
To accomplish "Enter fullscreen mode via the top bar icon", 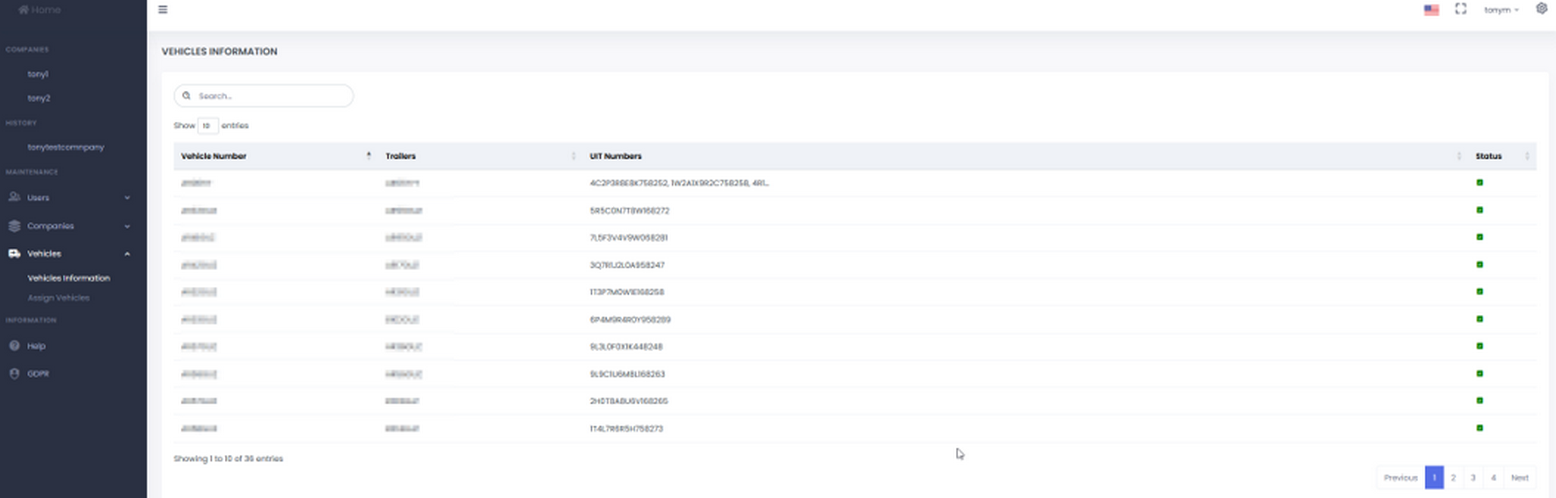I will point(1460,9).
